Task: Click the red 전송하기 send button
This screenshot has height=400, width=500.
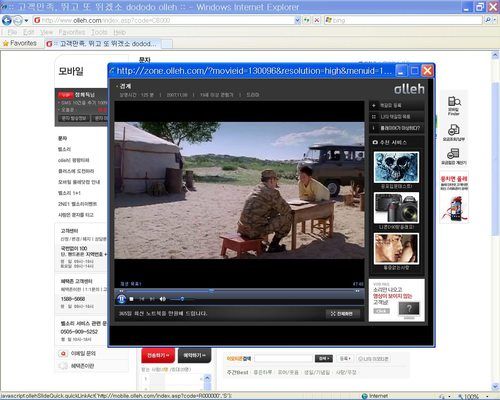Action: pyautogui.click(x=158, y=356)
